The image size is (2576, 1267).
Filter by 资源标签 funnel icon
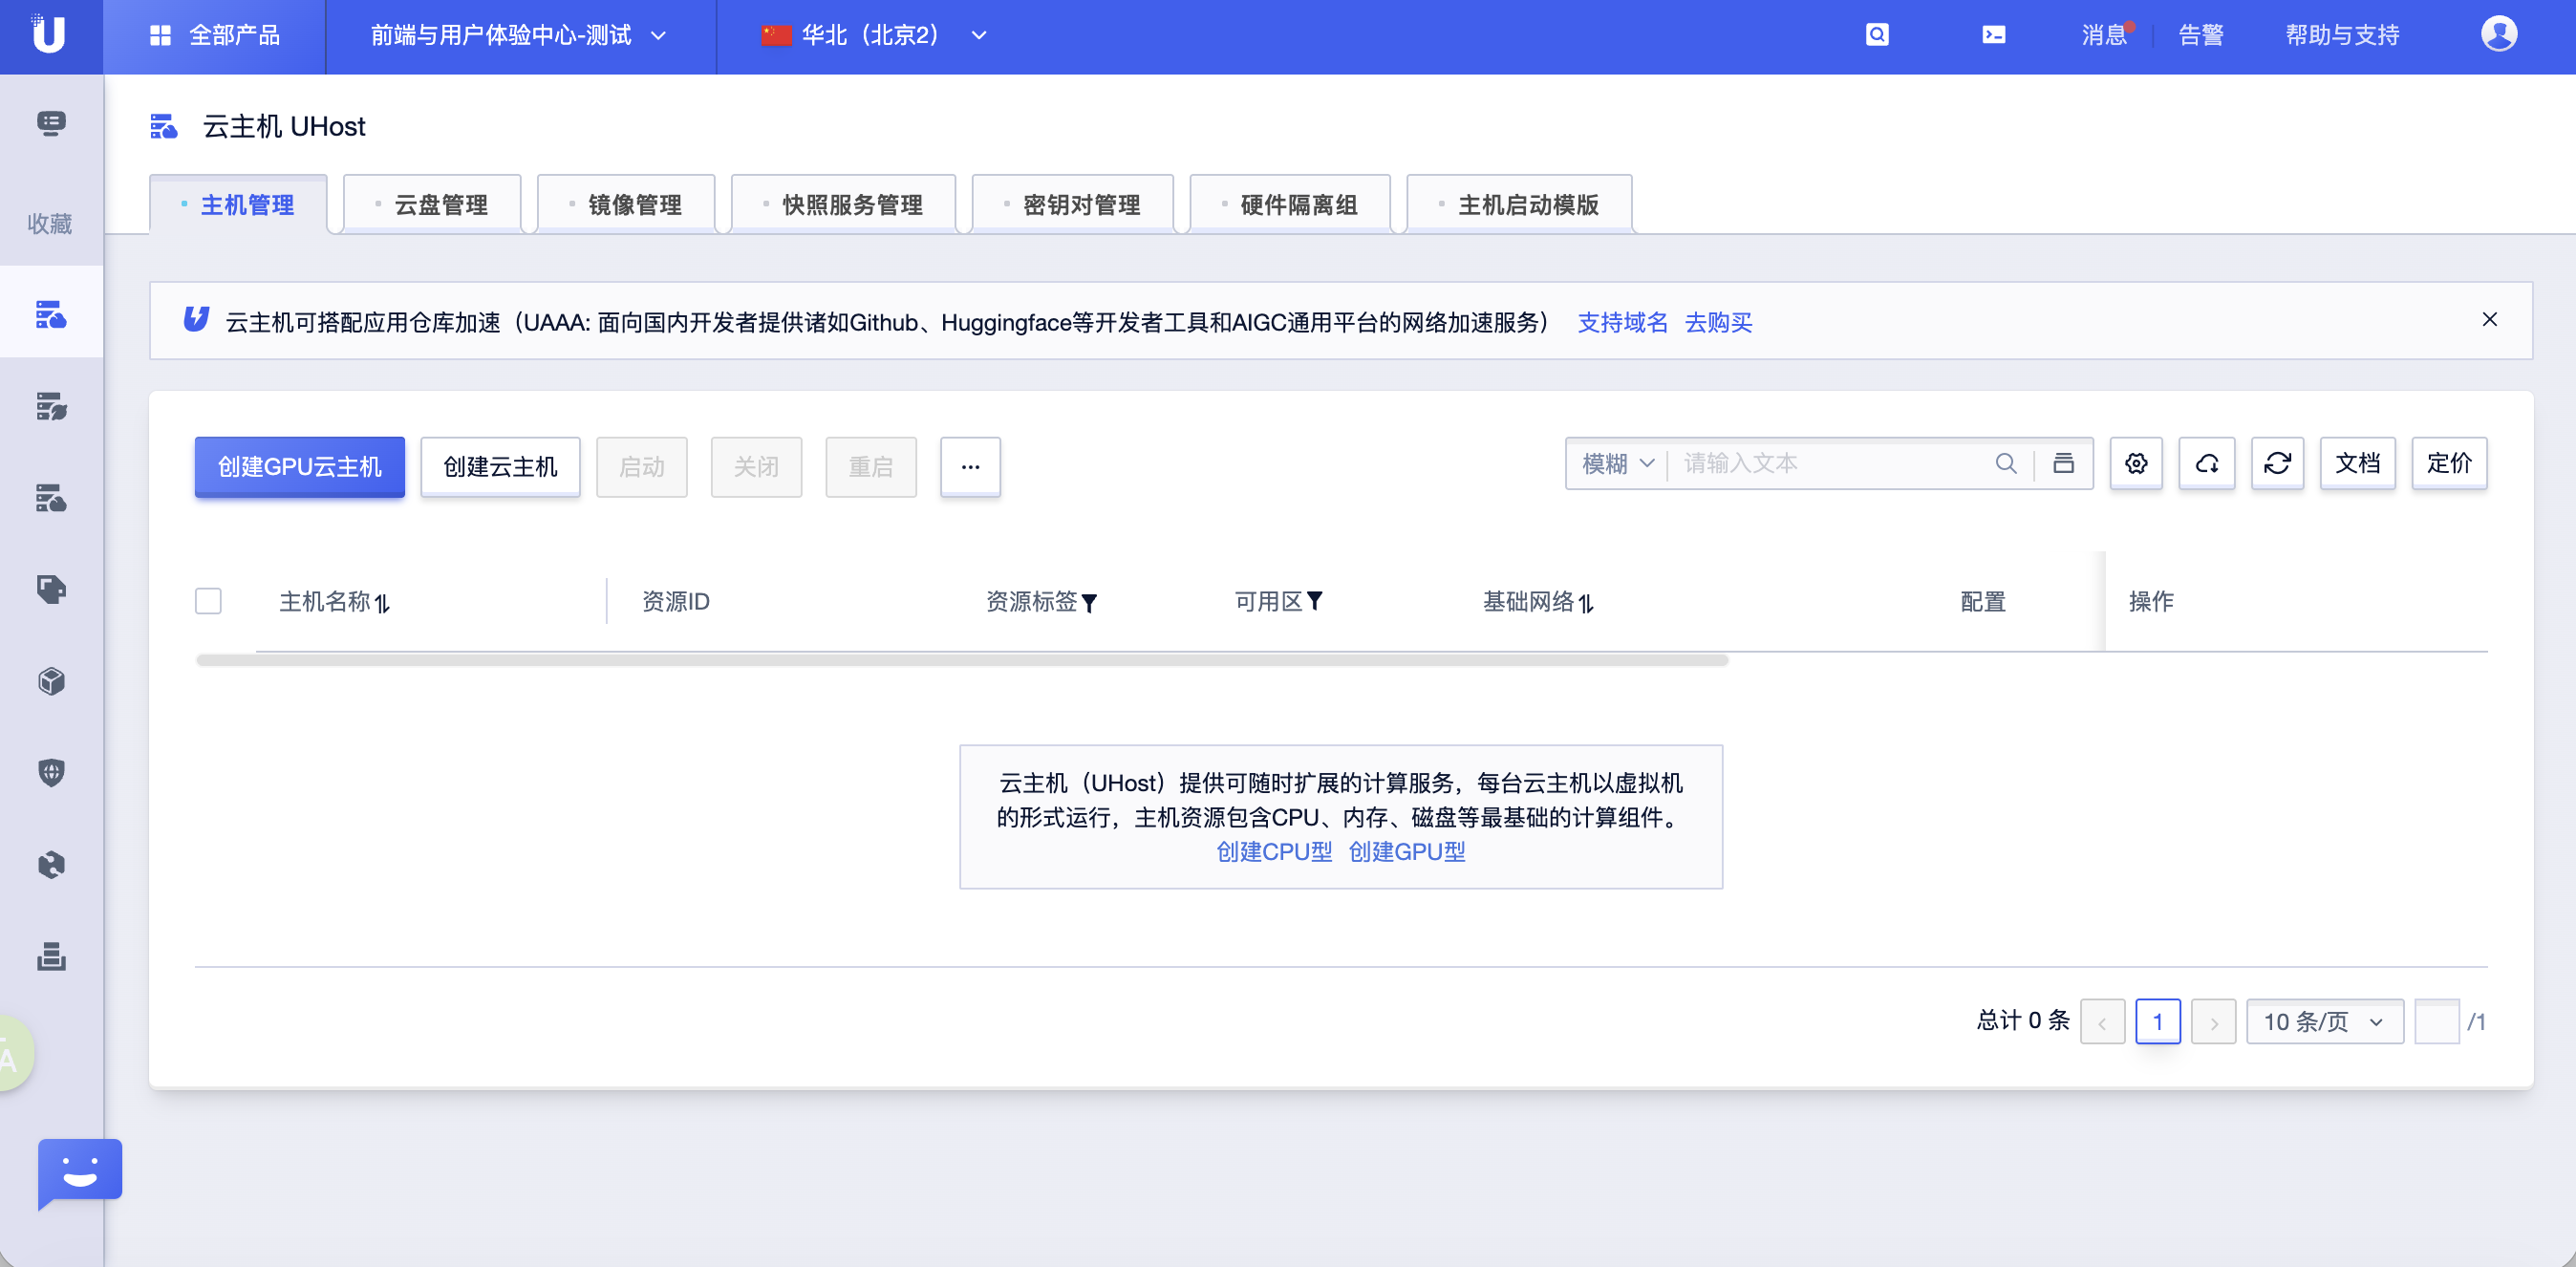tap(1089, 603)
